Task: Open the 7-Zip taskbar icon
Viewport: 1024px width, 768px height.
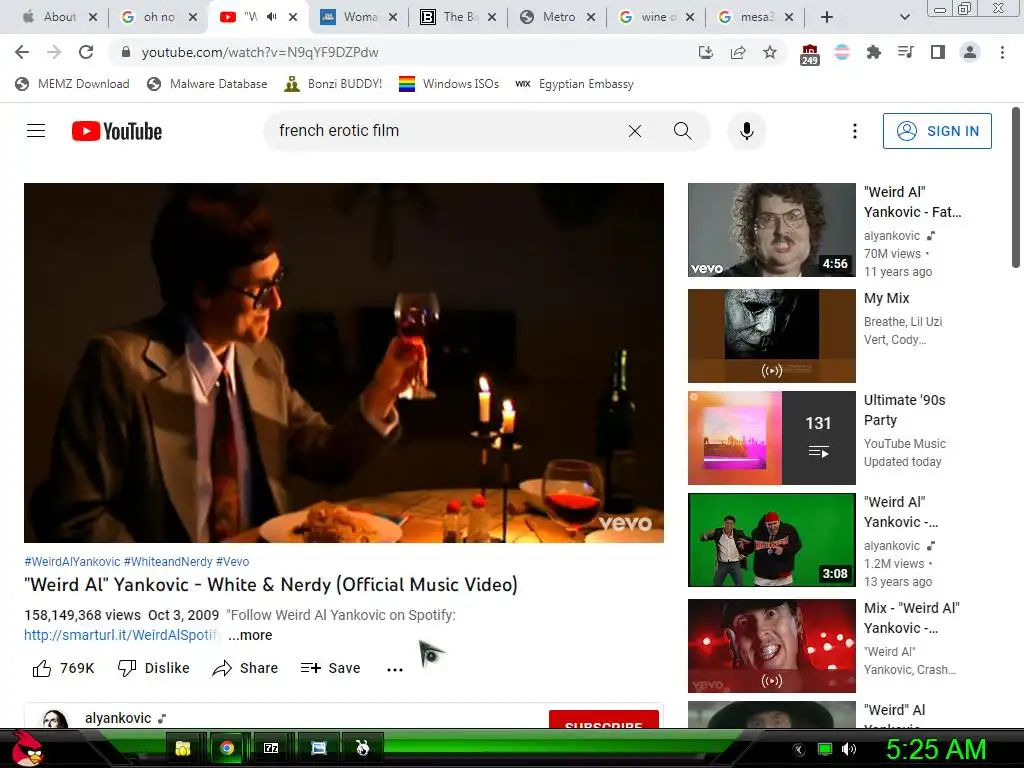Action: coord(271,748)
